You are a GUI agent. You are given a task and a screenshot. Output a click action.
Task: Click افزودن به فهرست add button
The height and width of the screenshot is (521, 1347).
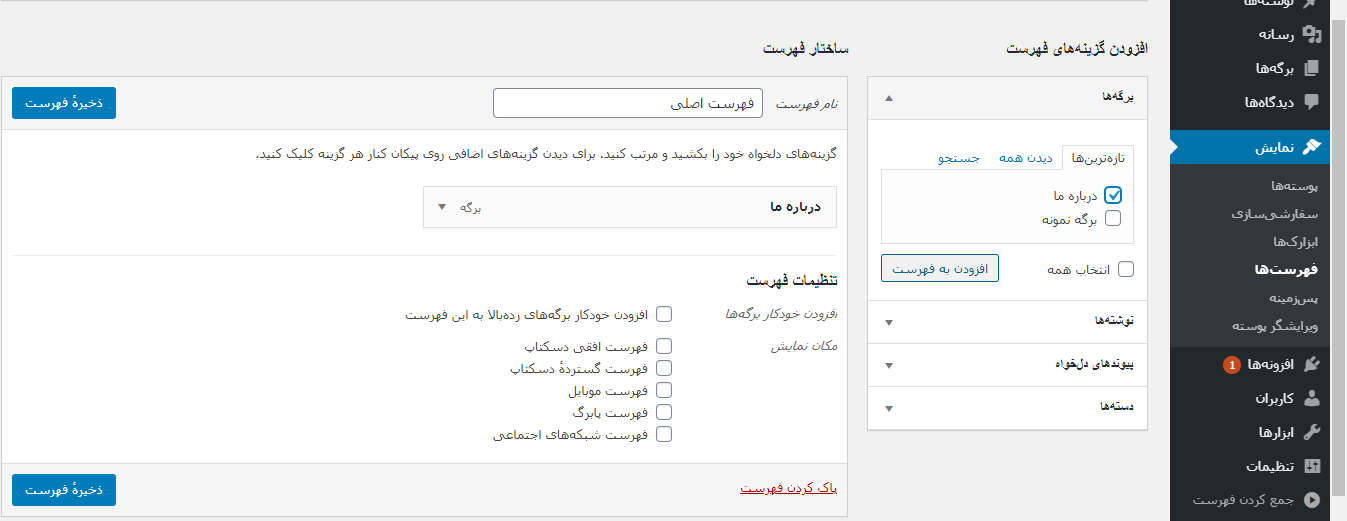[940, 269]
